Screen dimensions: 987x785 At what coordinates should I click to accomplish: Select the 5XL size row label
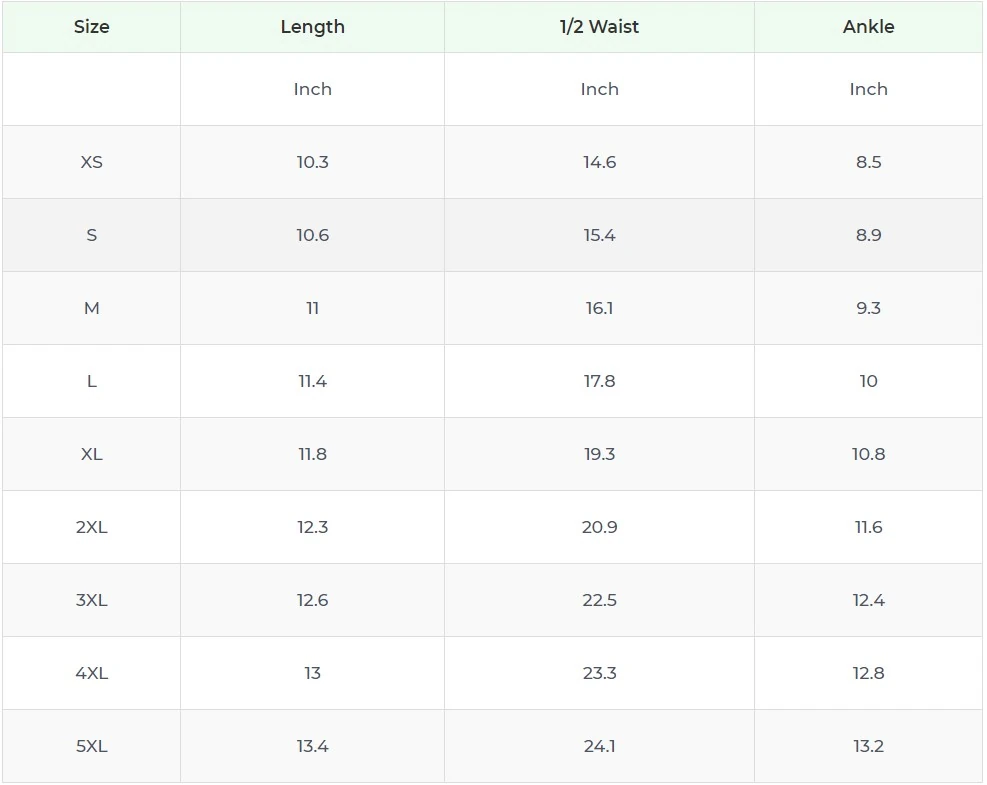(x=91, y=746)
